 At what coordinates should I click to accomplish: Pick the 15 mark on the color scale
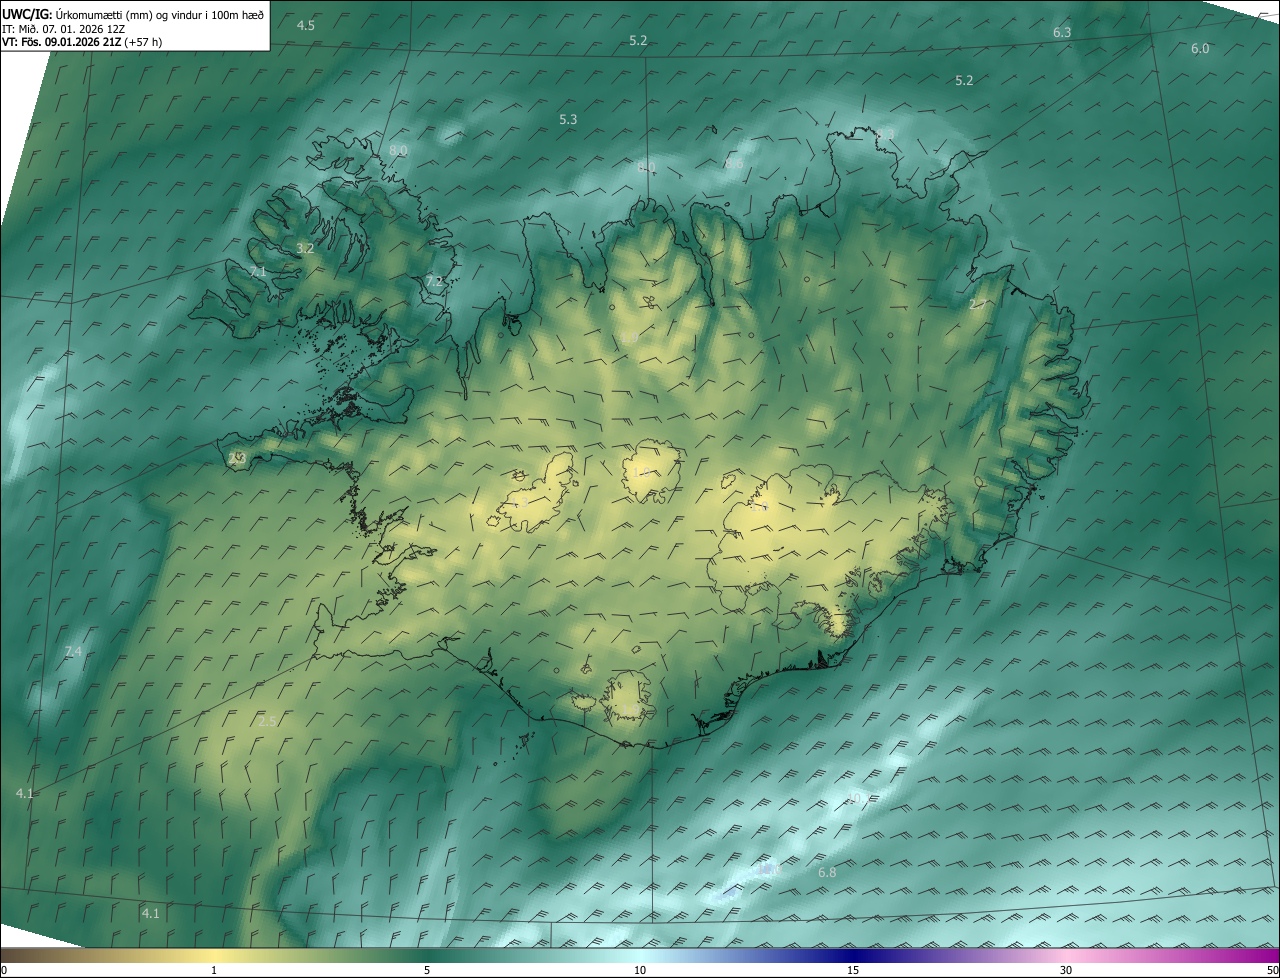853,970
